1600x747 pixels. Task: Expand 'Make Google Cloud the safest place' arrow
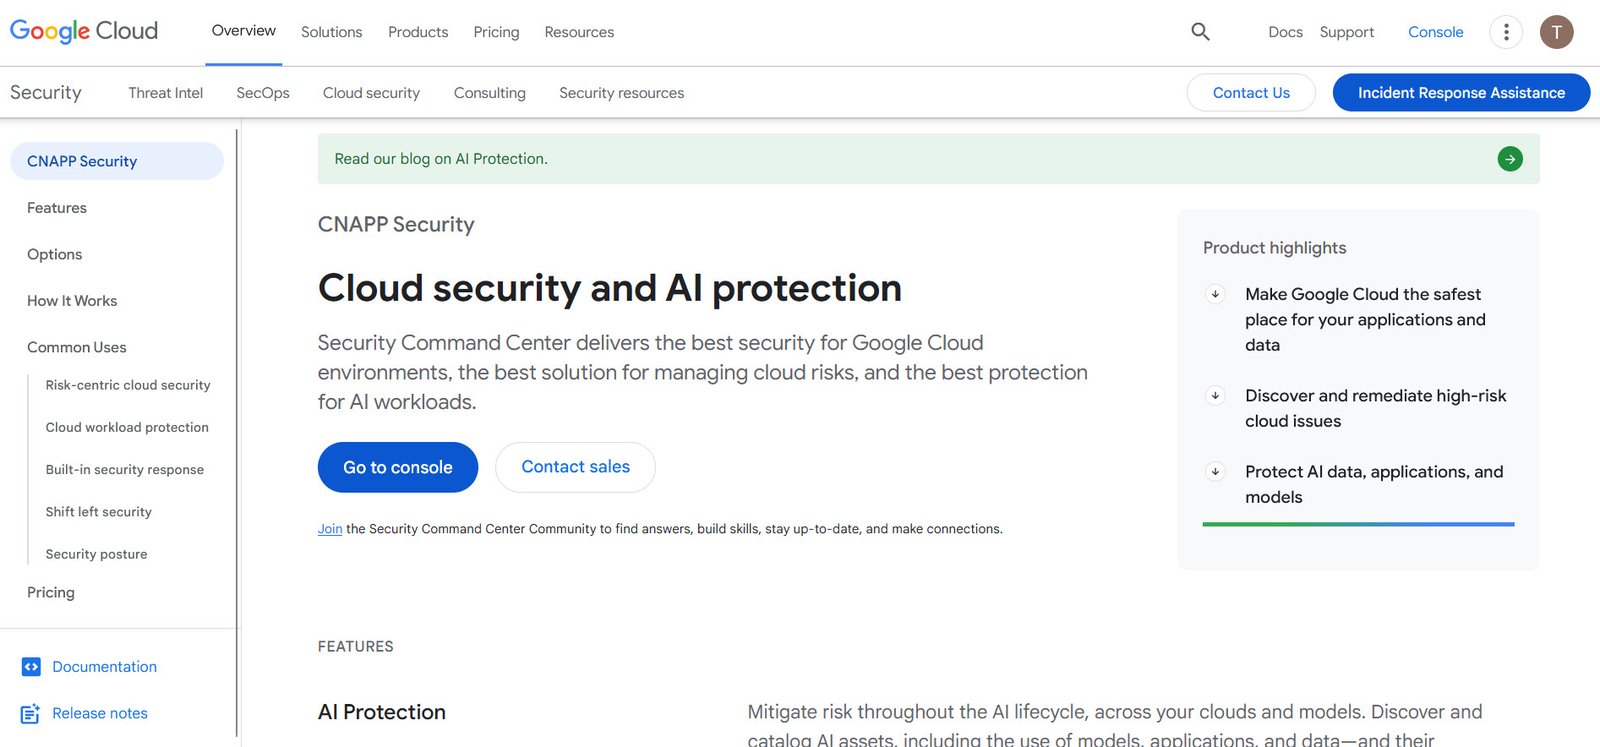pyautogui.click(x=1215, y=294)
